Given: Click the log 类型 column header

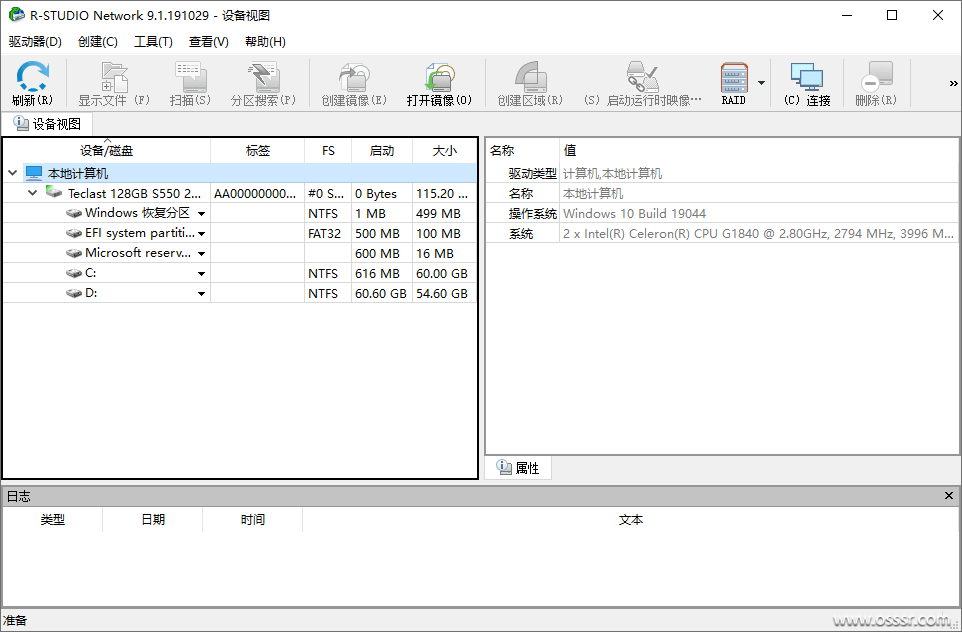Looking at the screenshot, I should click(53, 520).
